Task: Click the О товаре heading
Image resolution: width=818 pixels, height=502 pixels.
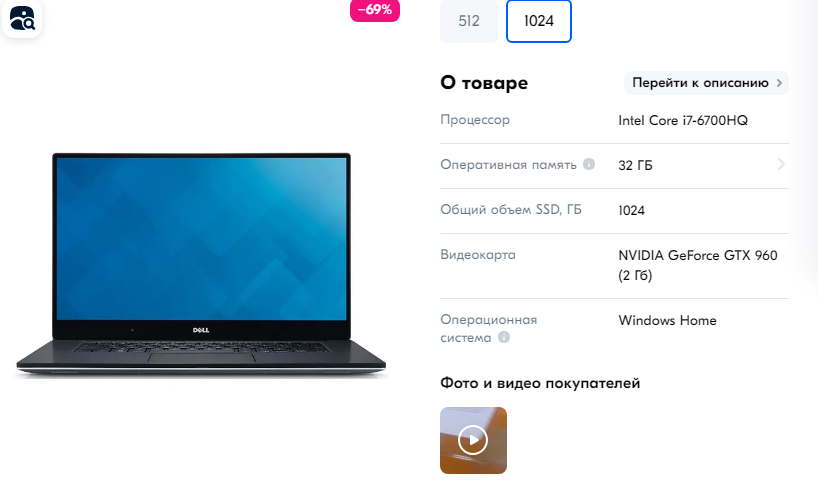Action: pyautogui.click(x=484, y=82)
